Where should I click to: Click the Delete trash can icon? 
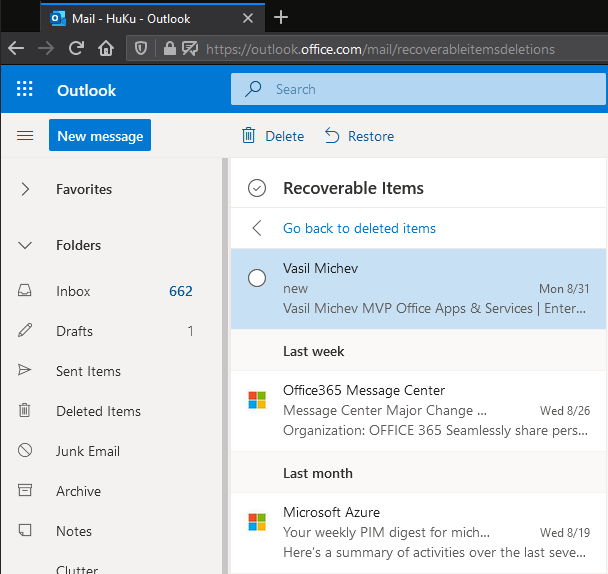coord(249,136)
